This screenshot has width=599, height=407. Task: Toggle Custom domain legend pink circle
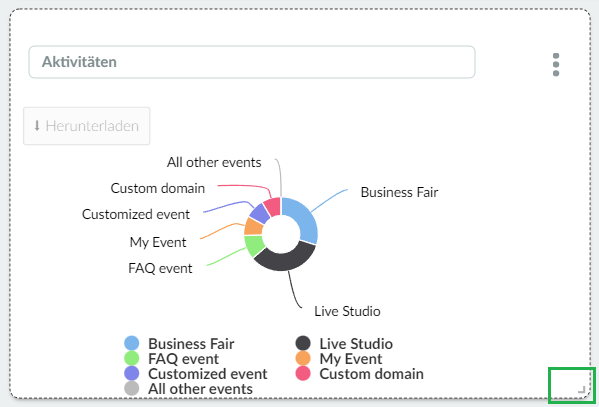(303, 373)
